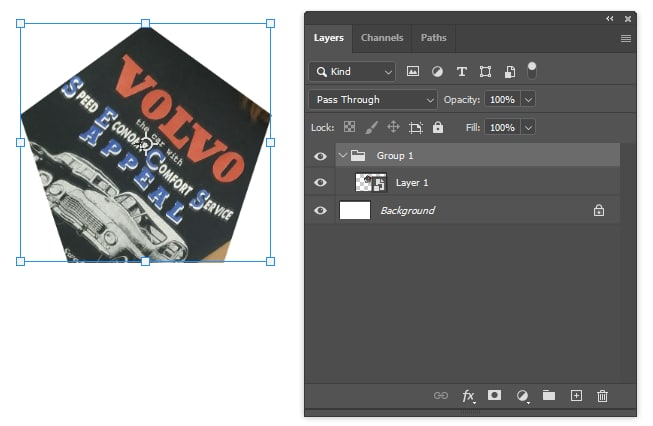Create a new group folder icon
653x426 pixels.
coord(549,395)
